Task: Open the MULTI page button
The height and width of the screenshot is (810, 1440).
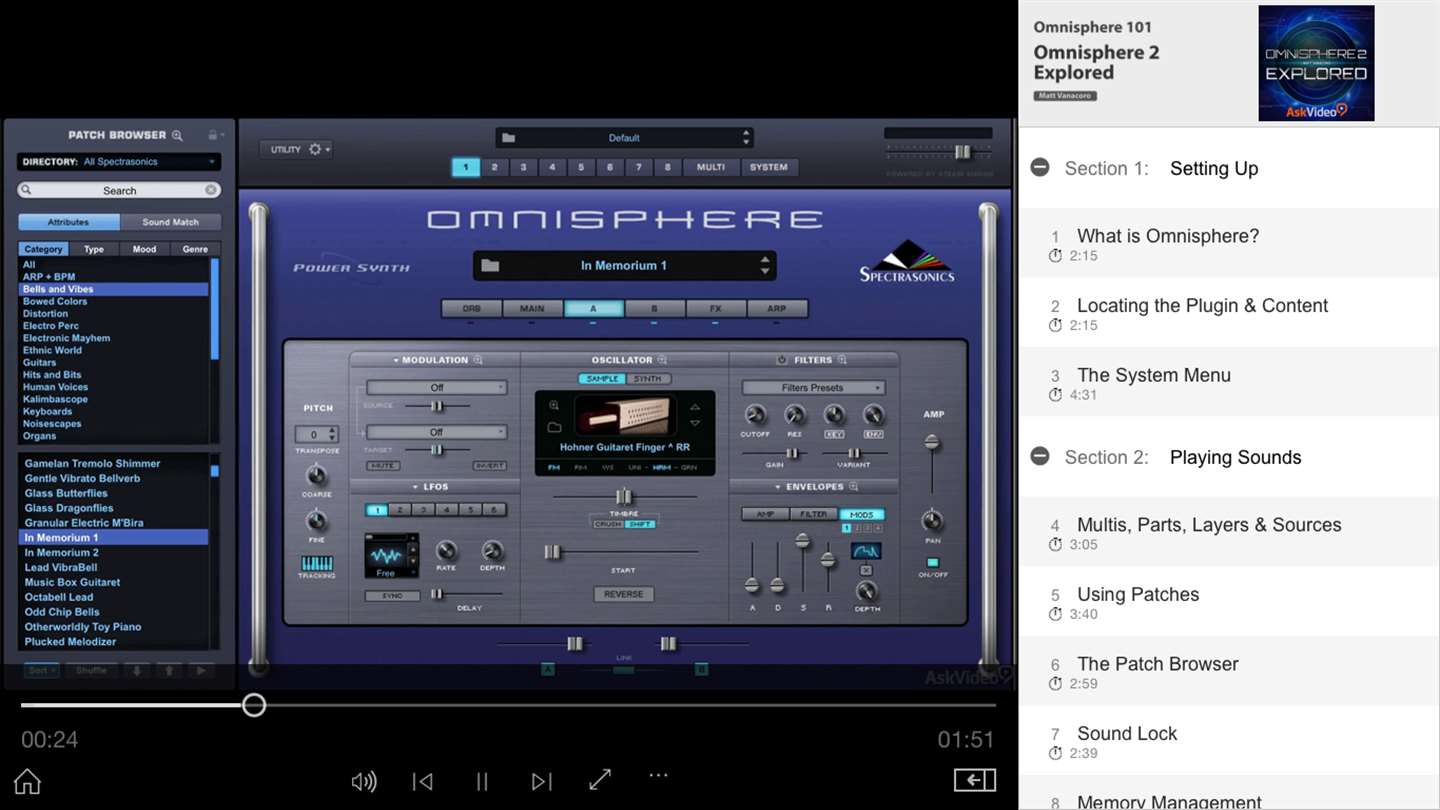Action: [711, 167]
